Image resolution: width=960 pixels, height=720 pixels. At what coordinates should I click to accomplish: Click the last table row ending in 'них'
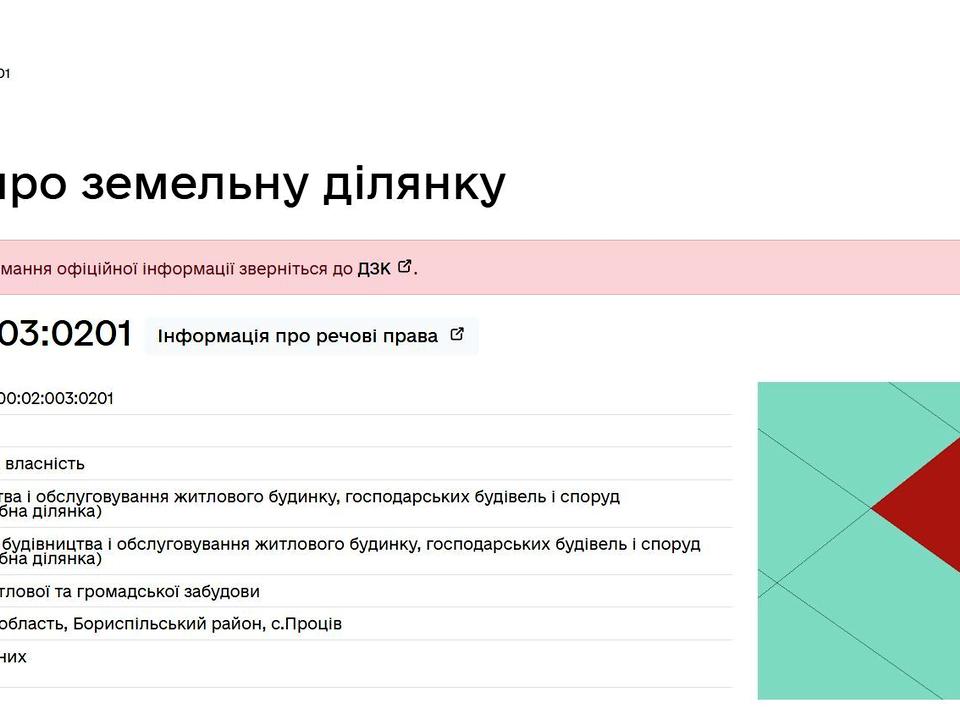click(x=14, y=657)
